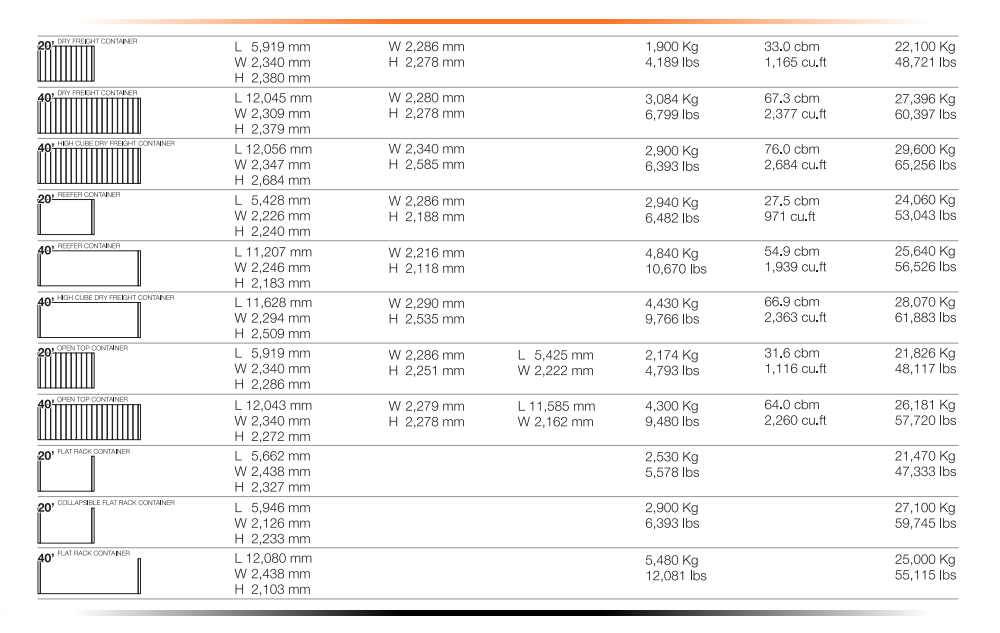The width and height of the screenshot is (1000, 633).
Task: Select the "W 2,280 mm" door width
Action: point(427,98)
